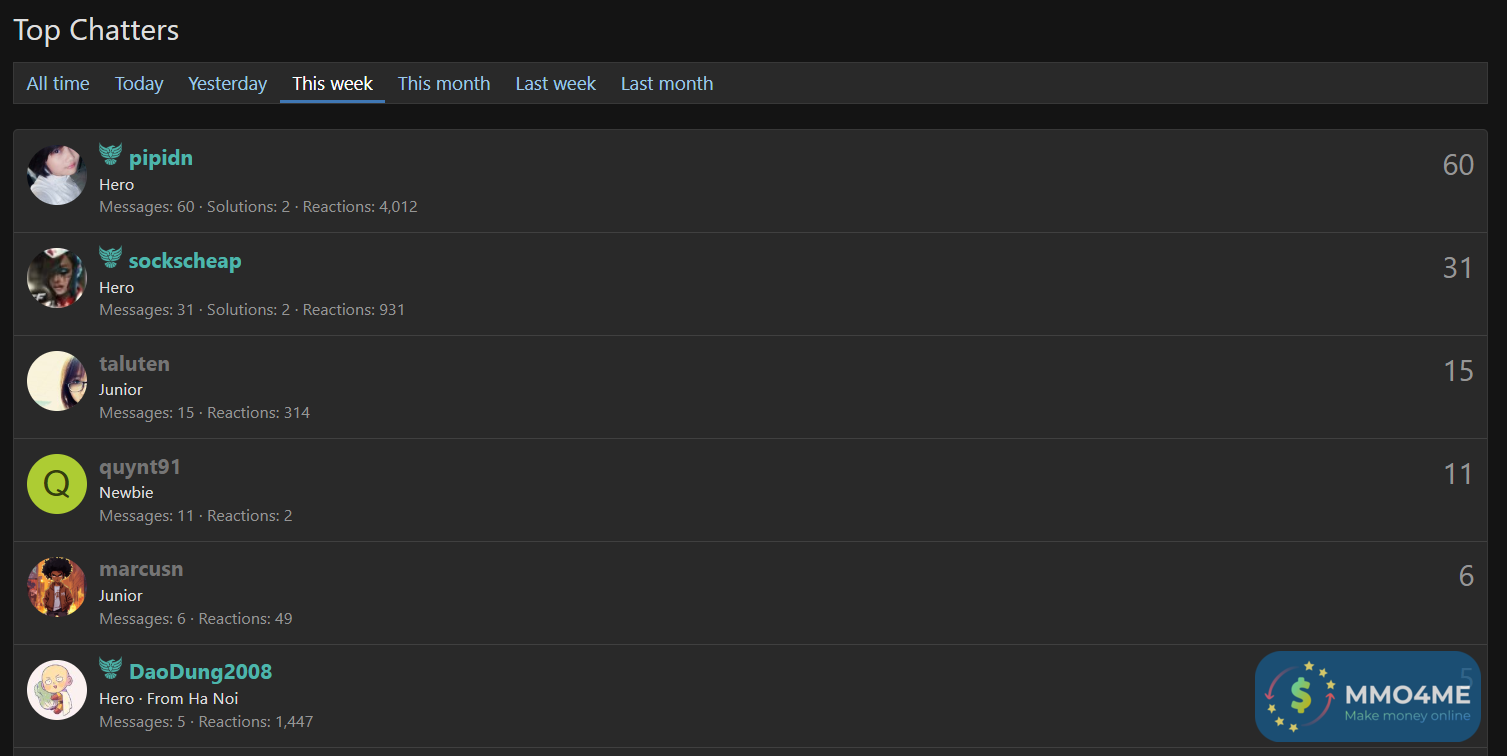This screenshot has width=1507, height=756.
Task: Open the This month tab
Action: (444, 84)
